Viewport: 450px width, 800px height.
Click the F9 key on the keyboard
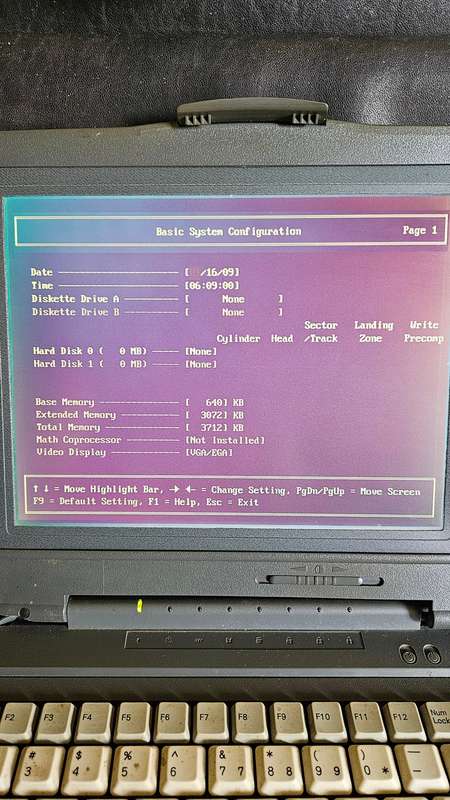point(288,721)
